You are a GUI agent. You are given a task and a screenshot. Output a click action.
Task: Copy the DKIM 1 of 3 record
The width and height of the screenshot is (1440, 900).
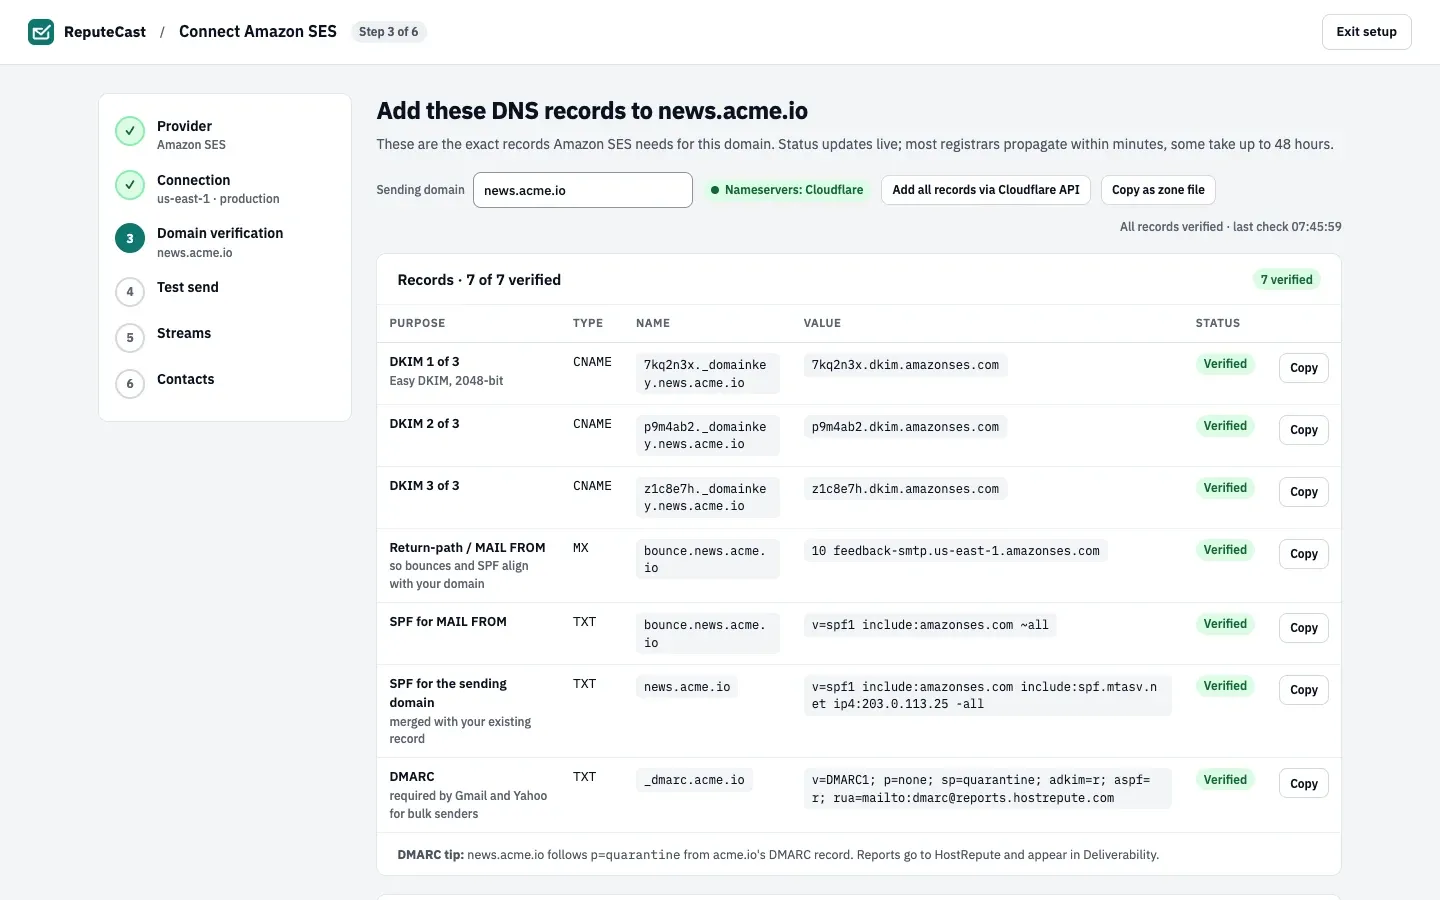pos(1304,368)
